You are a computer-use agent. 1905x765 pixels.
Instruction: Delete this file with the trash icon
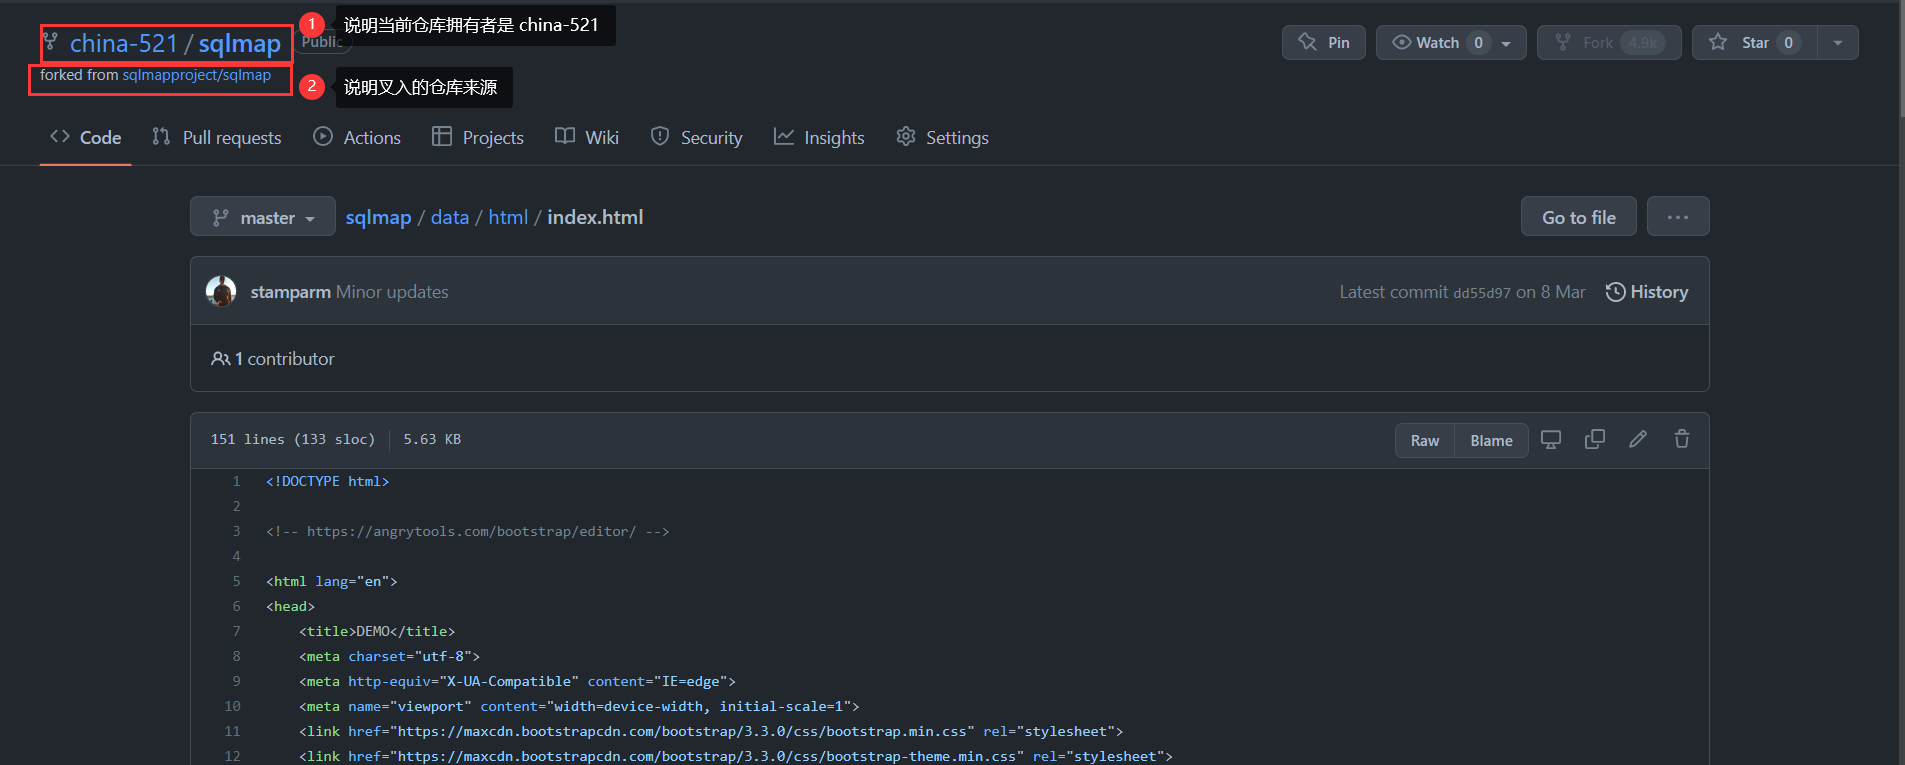(1682, 440)
